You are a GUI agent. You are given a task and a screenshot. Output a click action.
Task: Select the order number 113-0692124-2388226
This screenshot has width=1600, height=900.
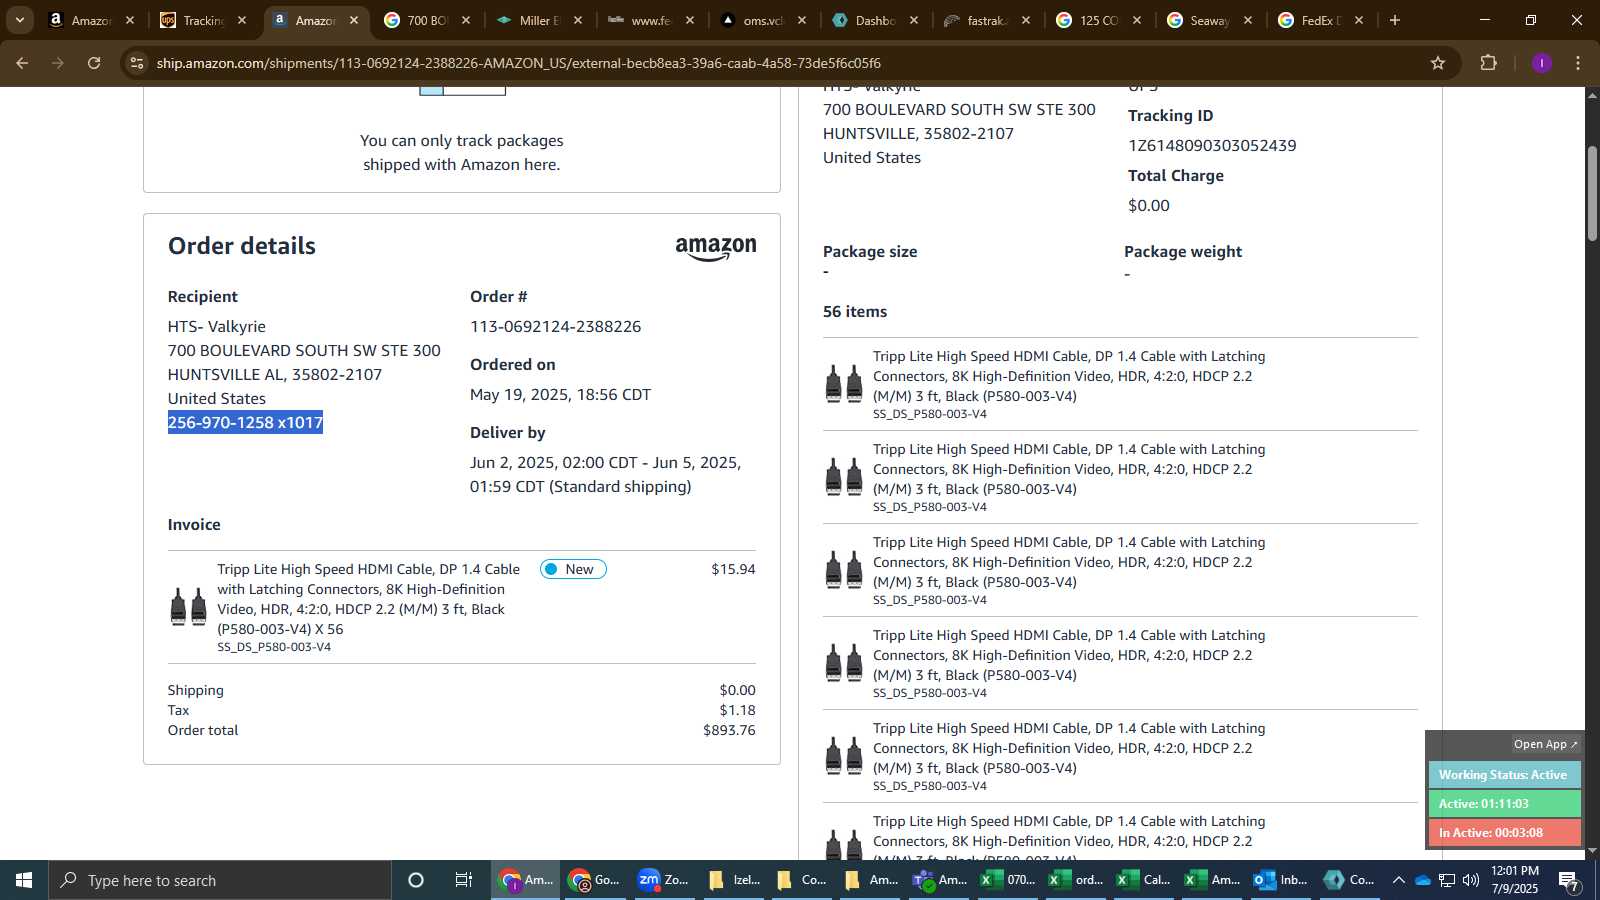point(555,327)
